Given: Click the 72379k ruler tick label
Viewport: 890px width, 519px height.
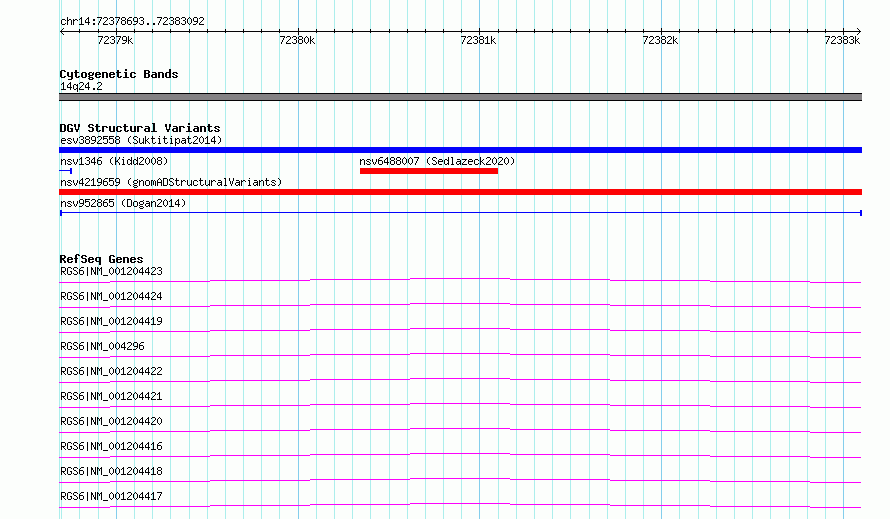Looking at the screenshot, I should point(115,40).
